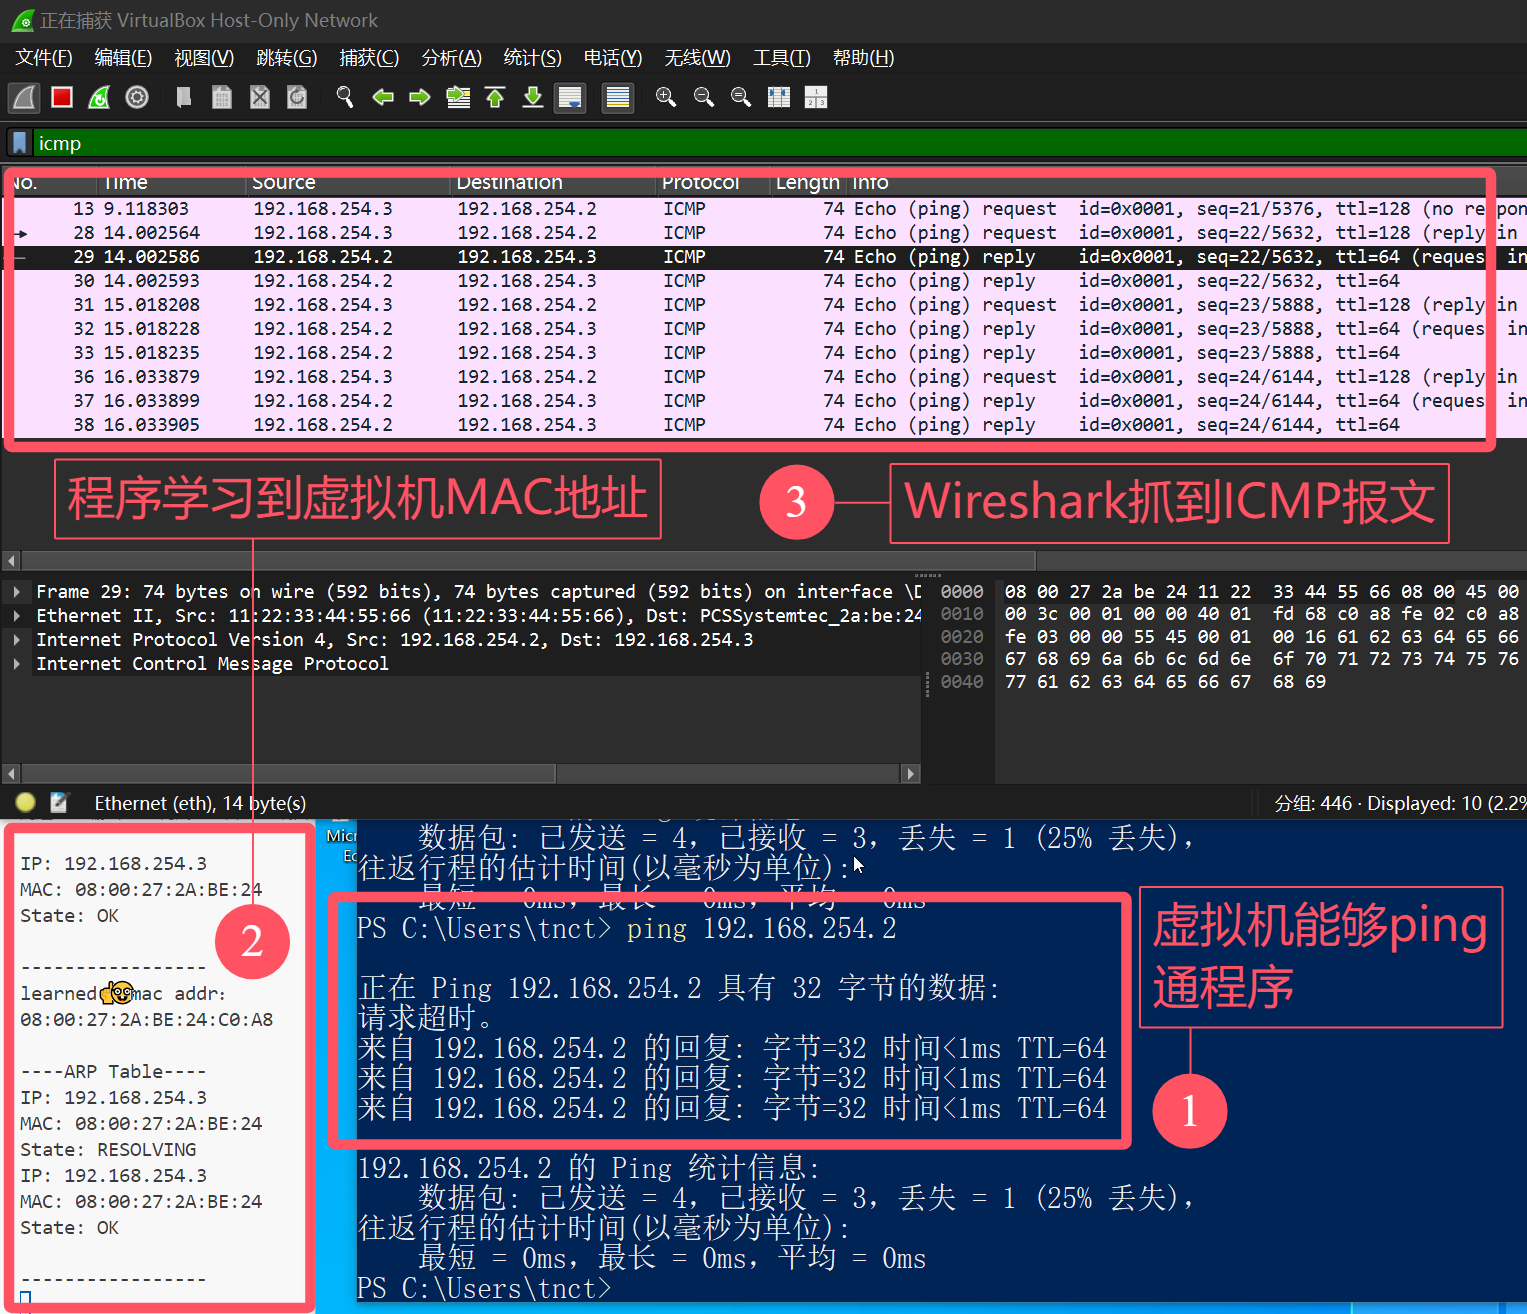Image resolution: width=1527 pixels, height=1314 pixels.
Task: Sort packets by Source column header
Action: (284, 183)
